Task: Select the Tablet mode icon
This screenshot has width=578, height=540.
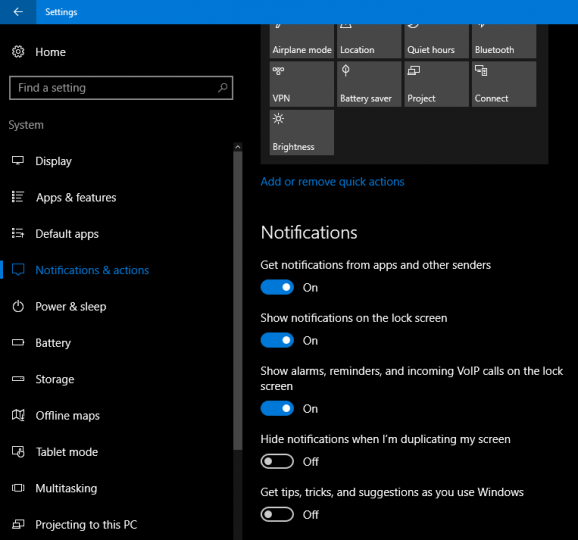Action: click(18, 452)
